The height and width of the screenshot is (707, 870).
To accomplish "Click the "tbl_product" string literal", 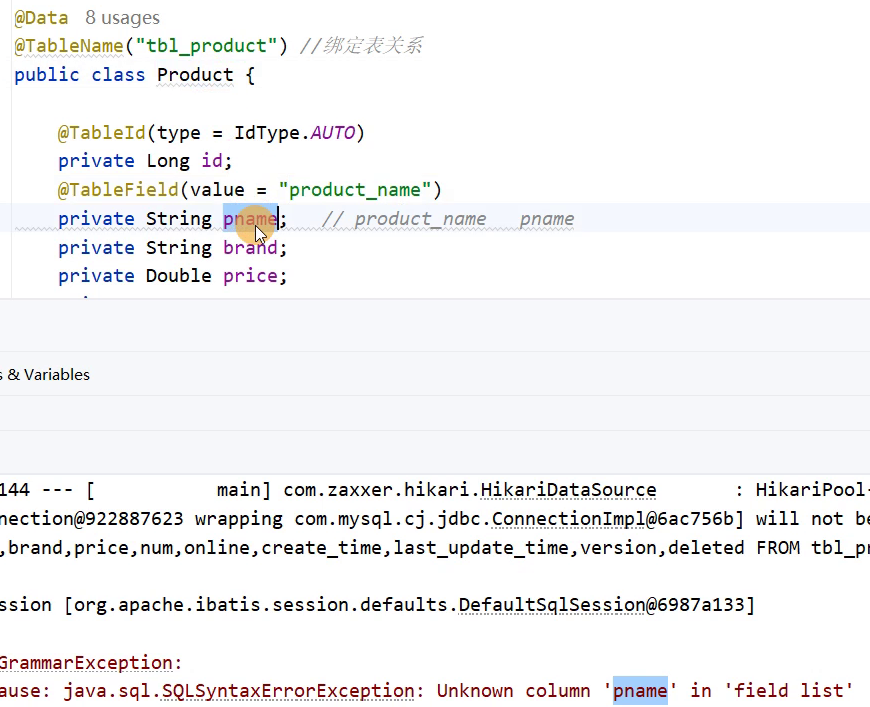I will click(x=206, y=46).
